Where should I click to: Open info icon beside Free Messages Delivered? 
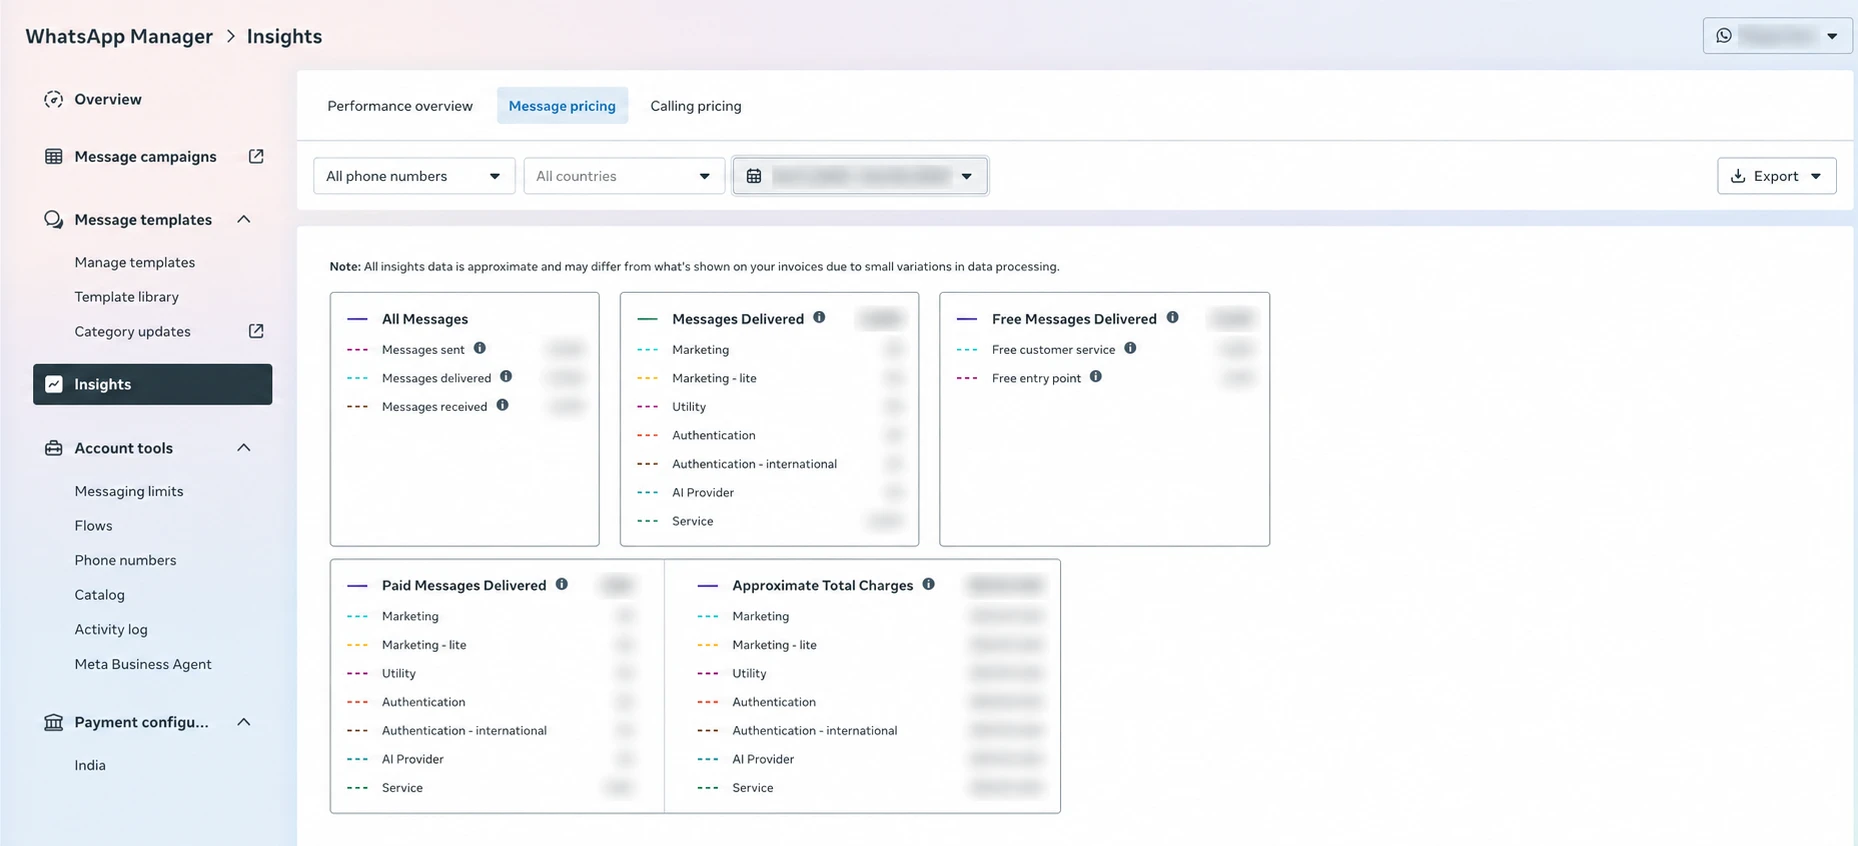click(x=1172, y=317)
